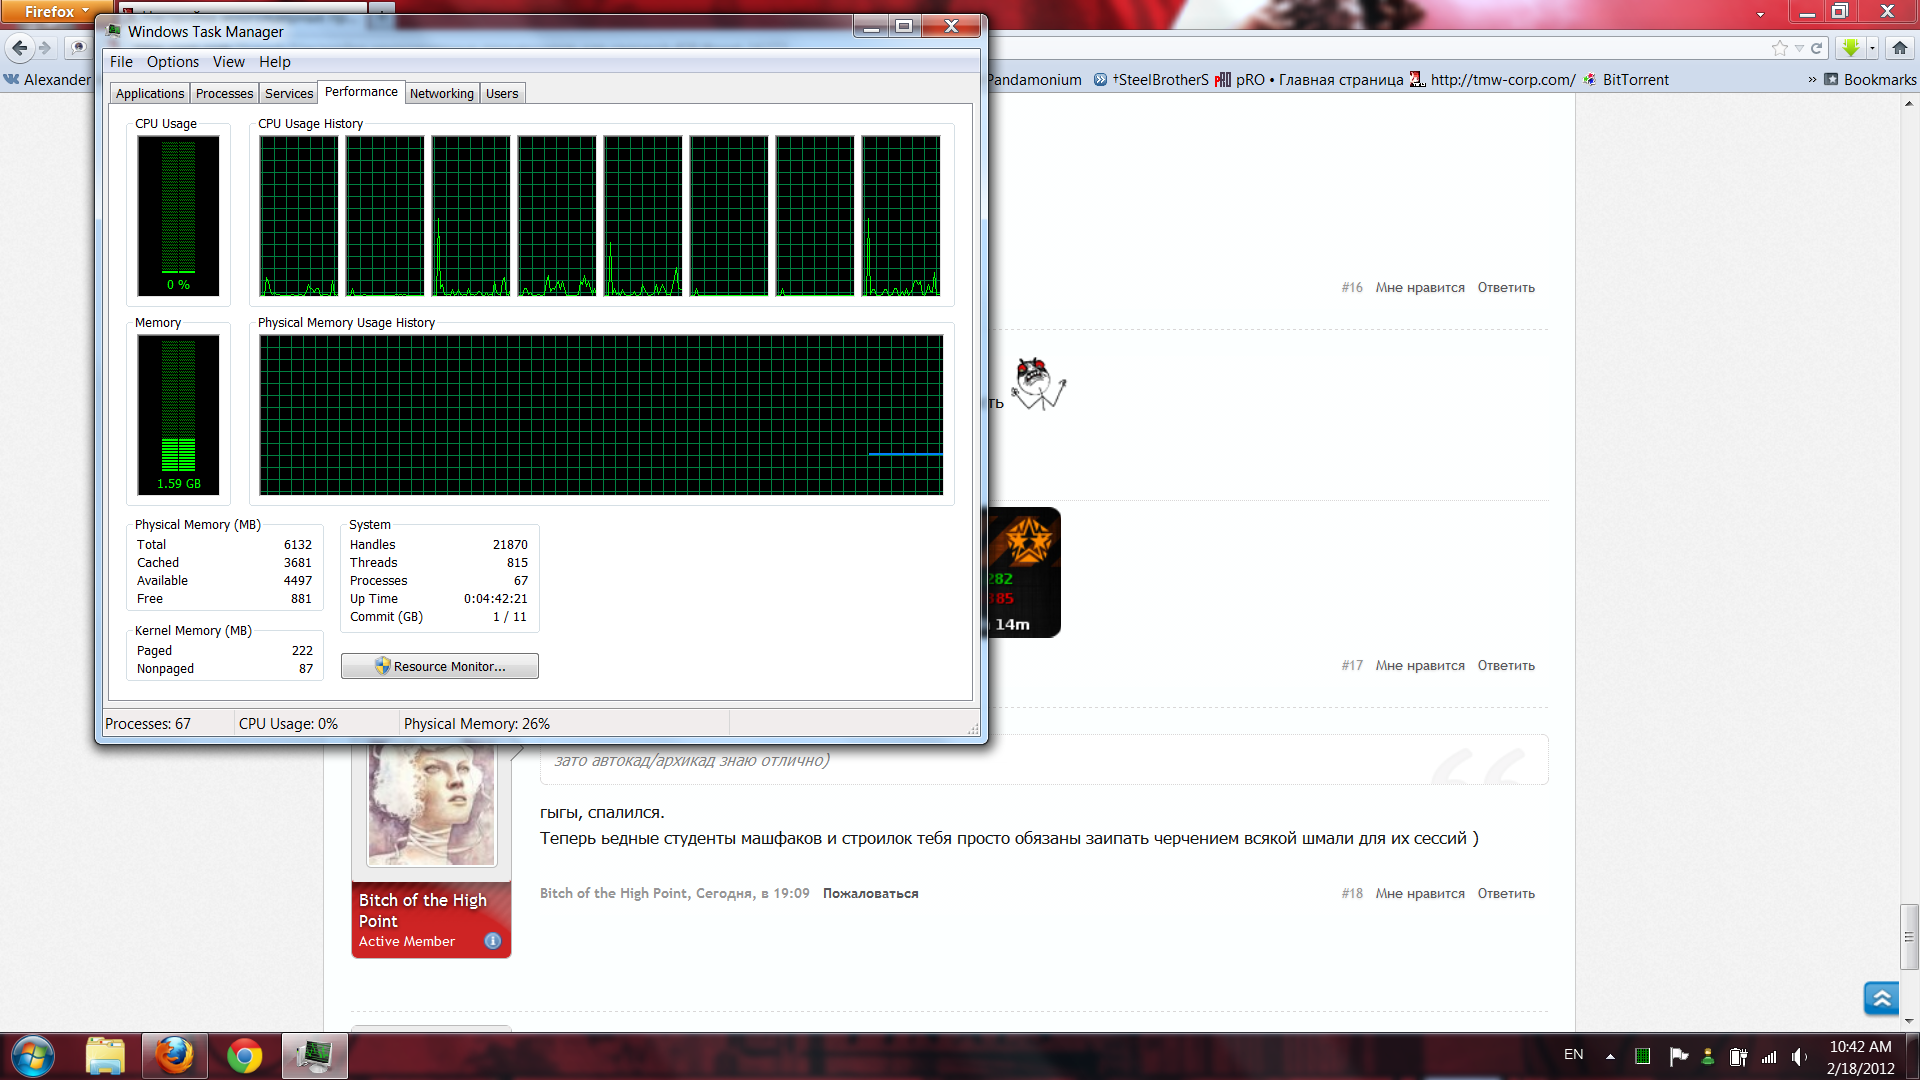The image size is (1920, 1080).
Task: Click Ответить link on post #18
Action: tap(1506, 894)
